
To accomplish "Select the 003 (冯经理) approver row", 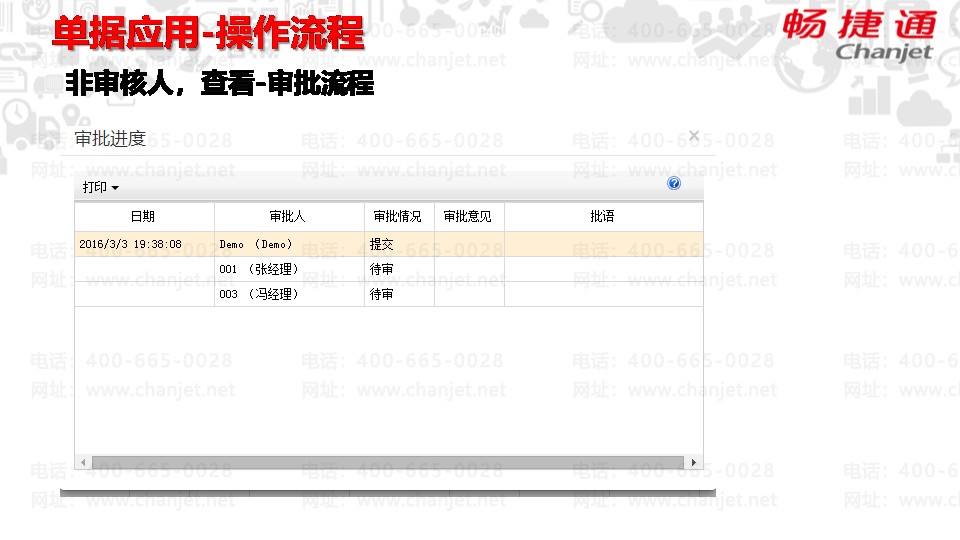I will (x=389, y=294).
